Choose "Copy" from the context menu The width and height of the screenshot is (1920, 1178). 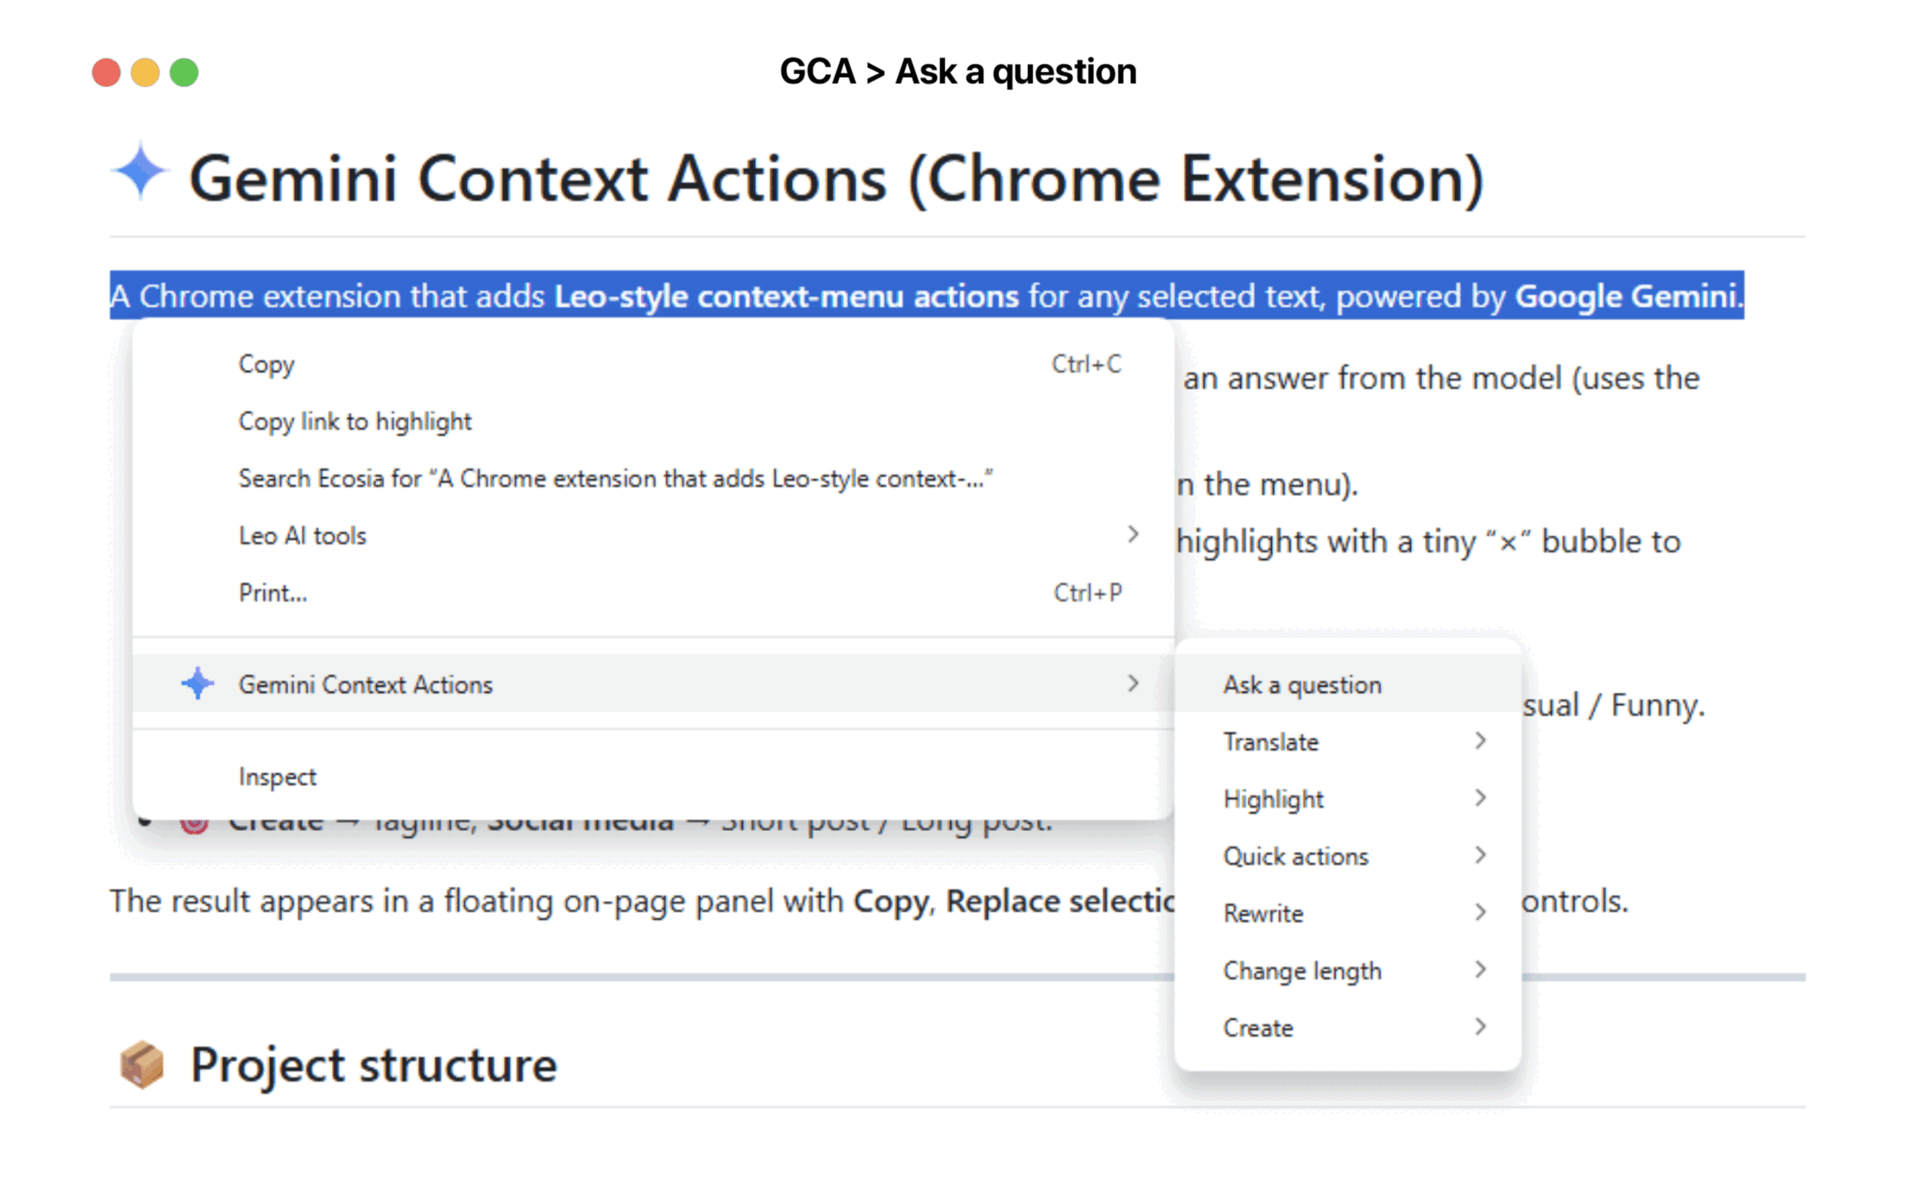(266, 364)
